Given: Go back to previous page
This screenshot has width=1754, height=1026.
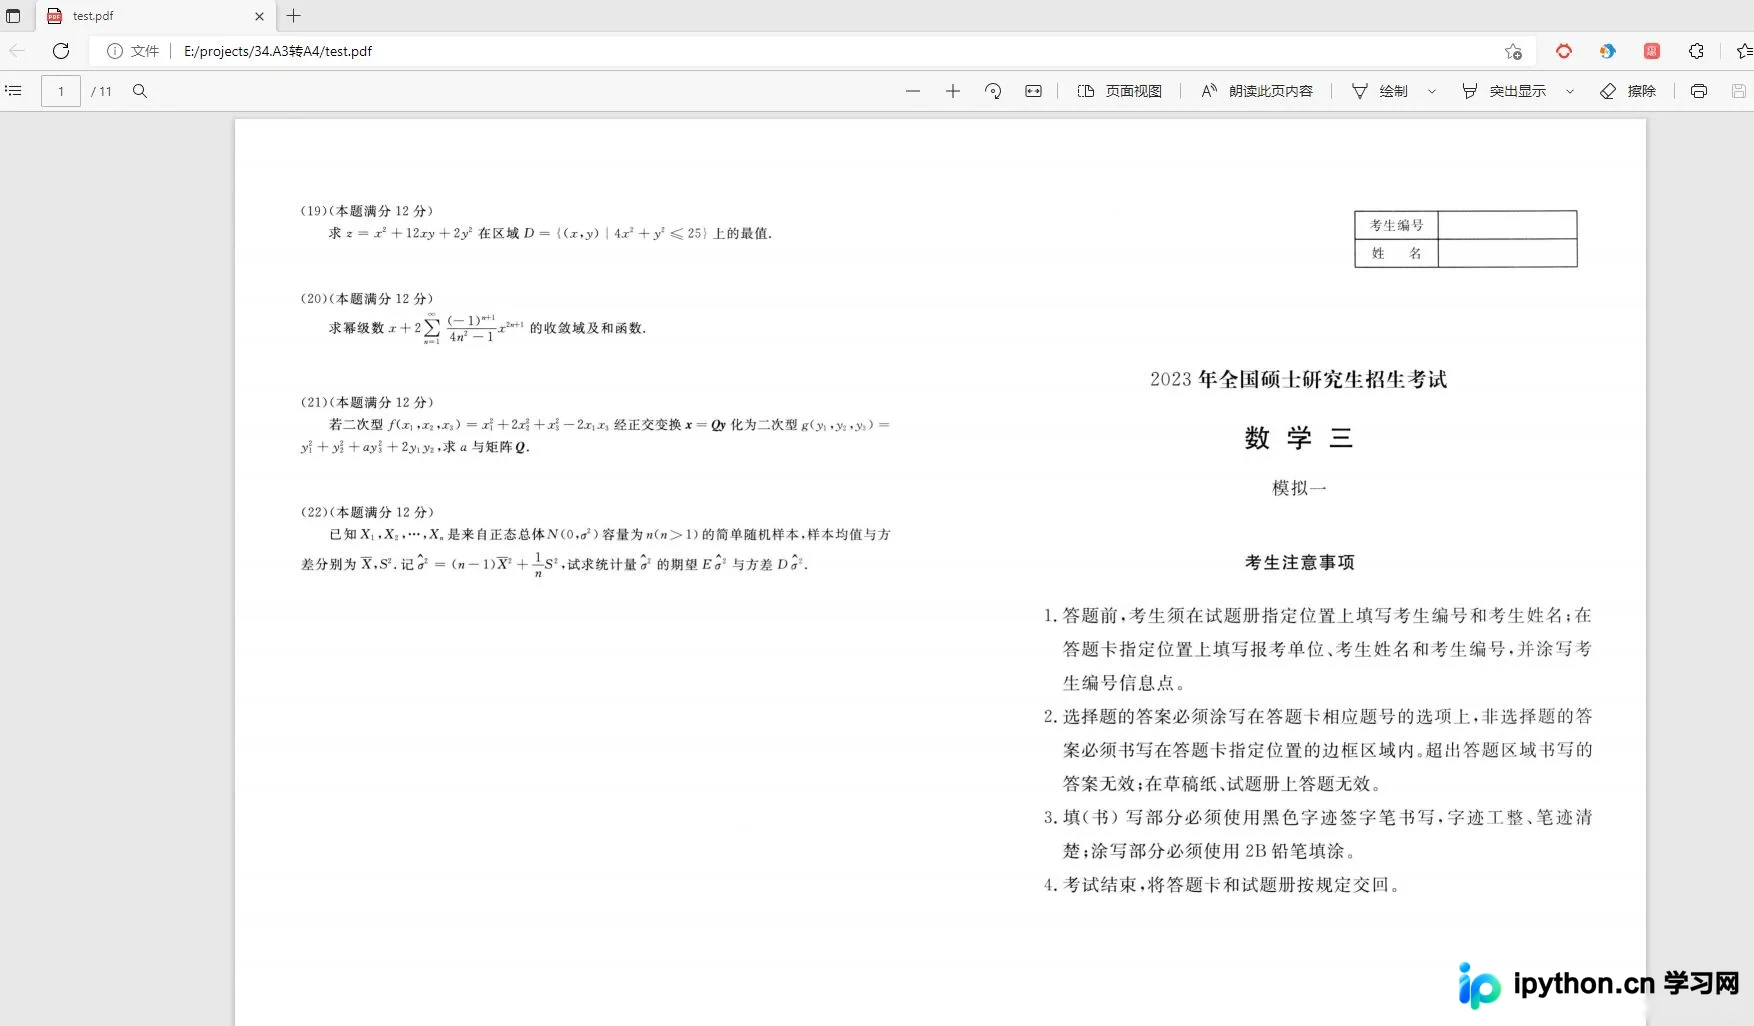Looking at the screenshot, I should coord(17,51).
